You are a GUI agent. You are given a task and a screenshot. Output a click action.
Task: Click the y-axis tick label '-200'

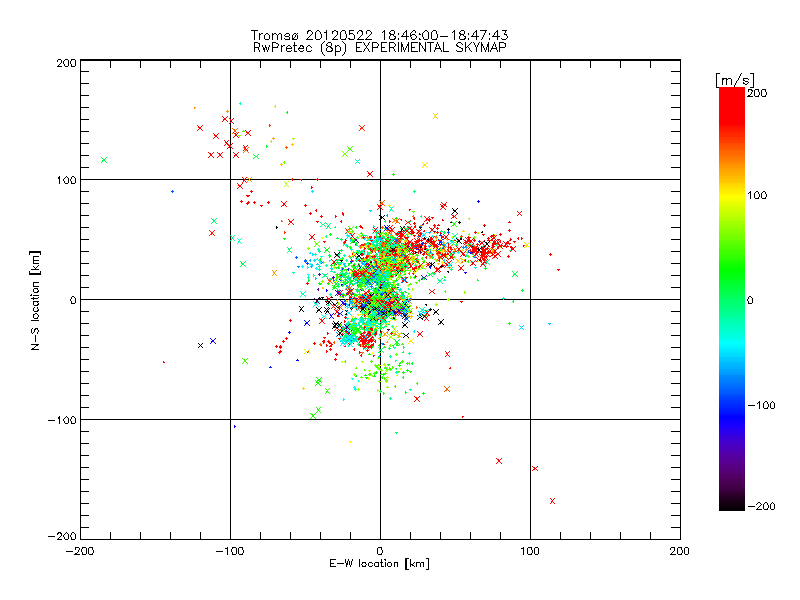62,536
